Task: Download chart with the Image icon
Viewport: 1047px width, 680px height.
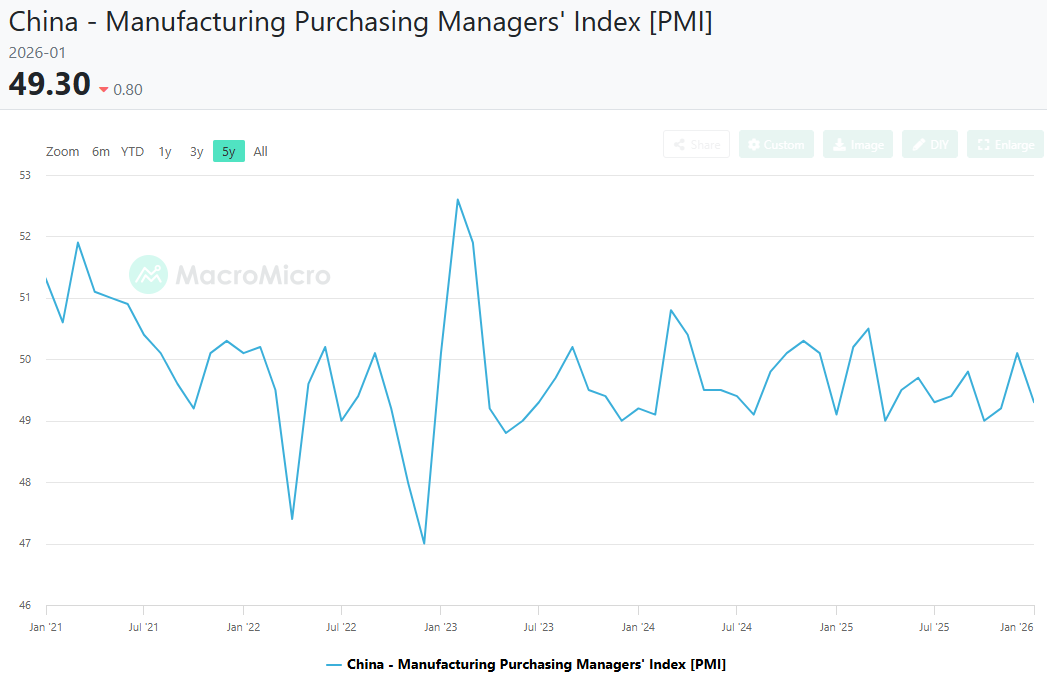Action: 838,145
